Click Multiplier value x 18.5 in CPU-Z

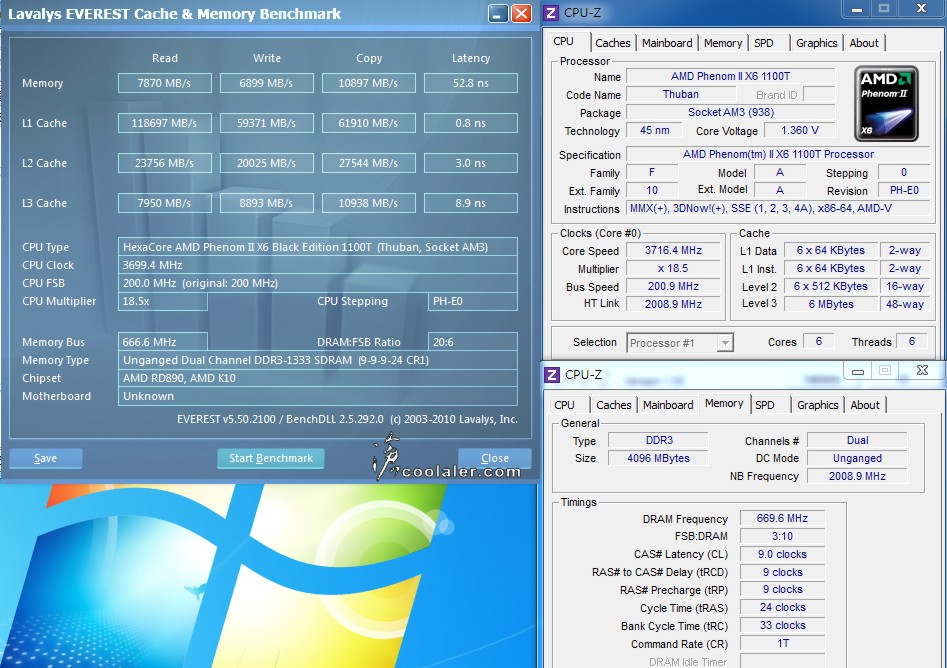coord(673,268)
